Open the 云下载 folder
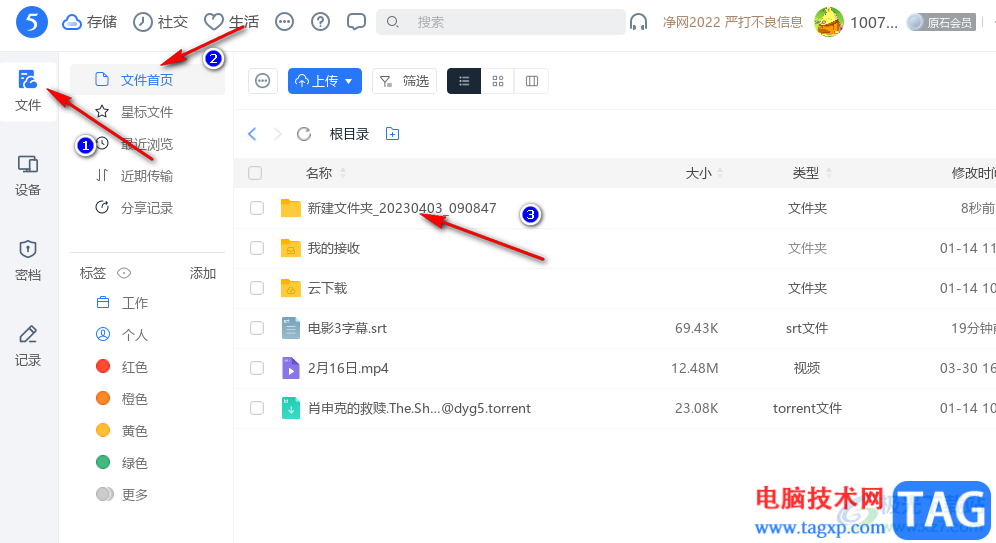The width and height of the screenshot is (996, 543). 328,288
